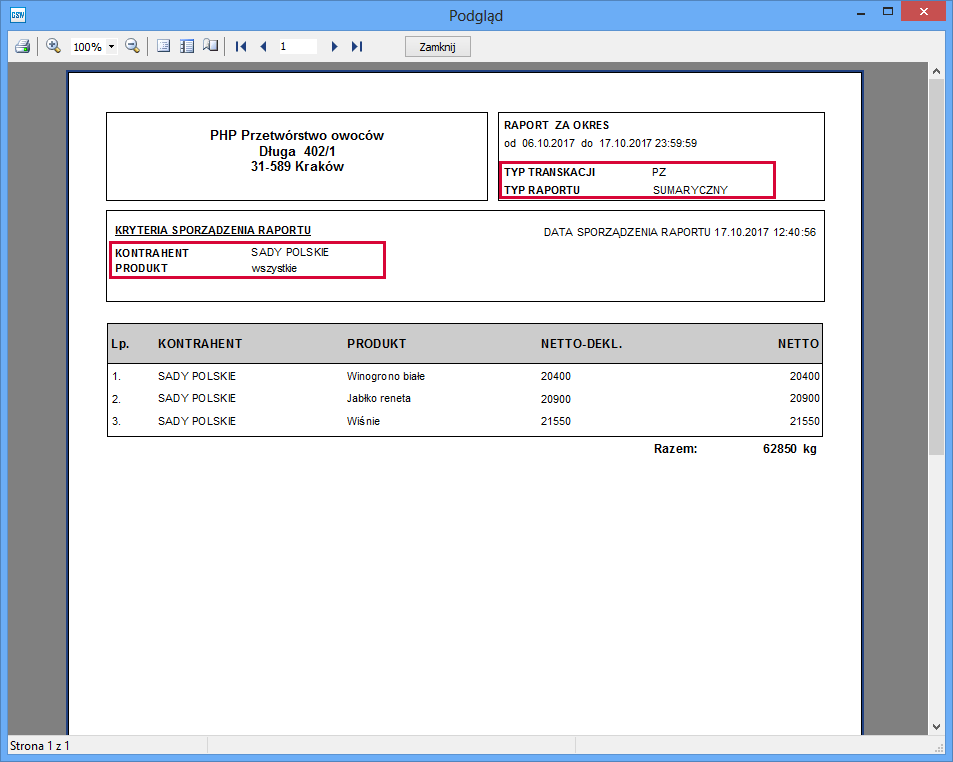
Task: Zoom in with the plus magnifier
Action: tap(54, 46)
